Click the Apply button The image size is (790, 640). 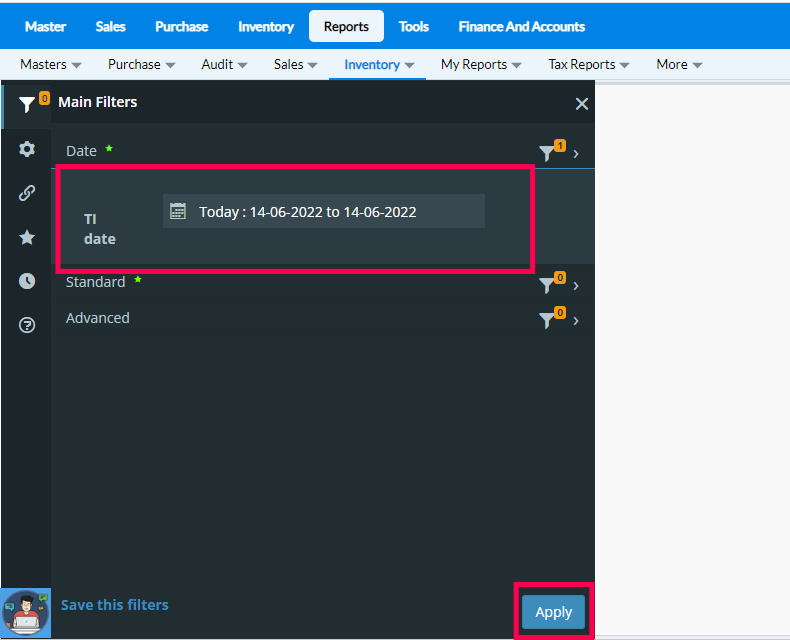click(x=553, y=612)
